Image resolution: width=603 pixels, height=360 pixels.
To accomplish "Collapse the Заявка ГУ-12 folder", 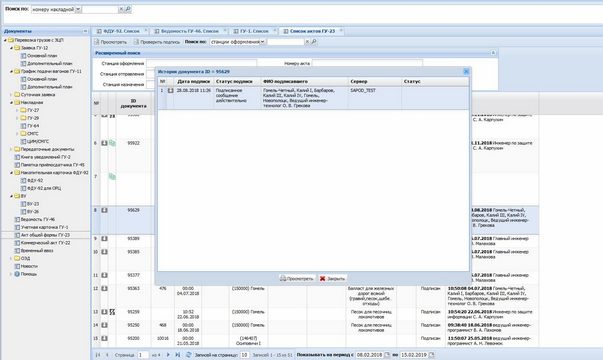I will tap(11, 48).
